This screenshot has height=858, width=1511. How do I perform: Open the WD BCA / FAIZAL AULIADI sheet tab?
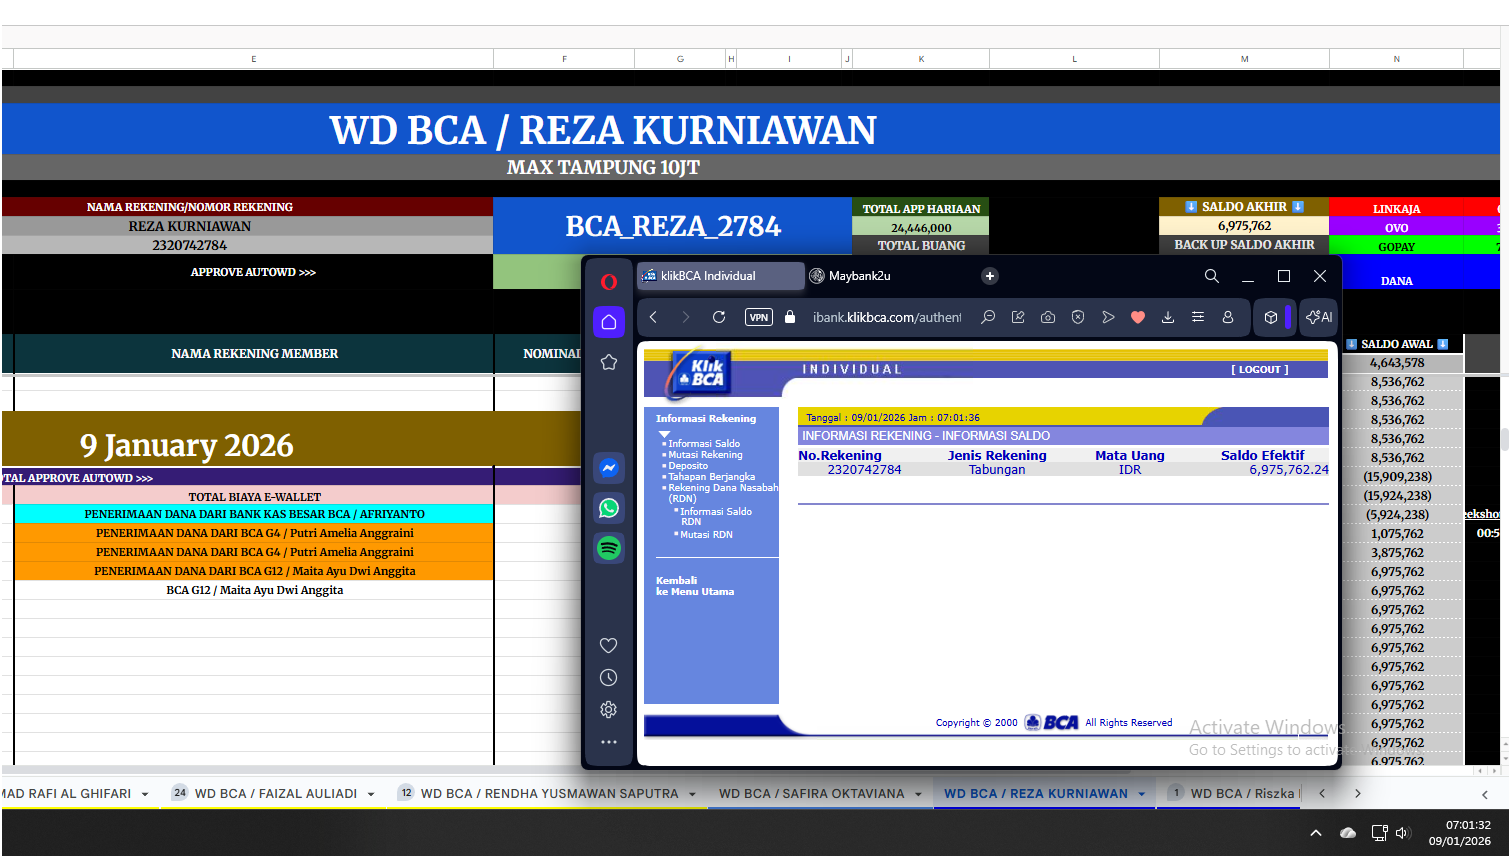click(275, 794)
